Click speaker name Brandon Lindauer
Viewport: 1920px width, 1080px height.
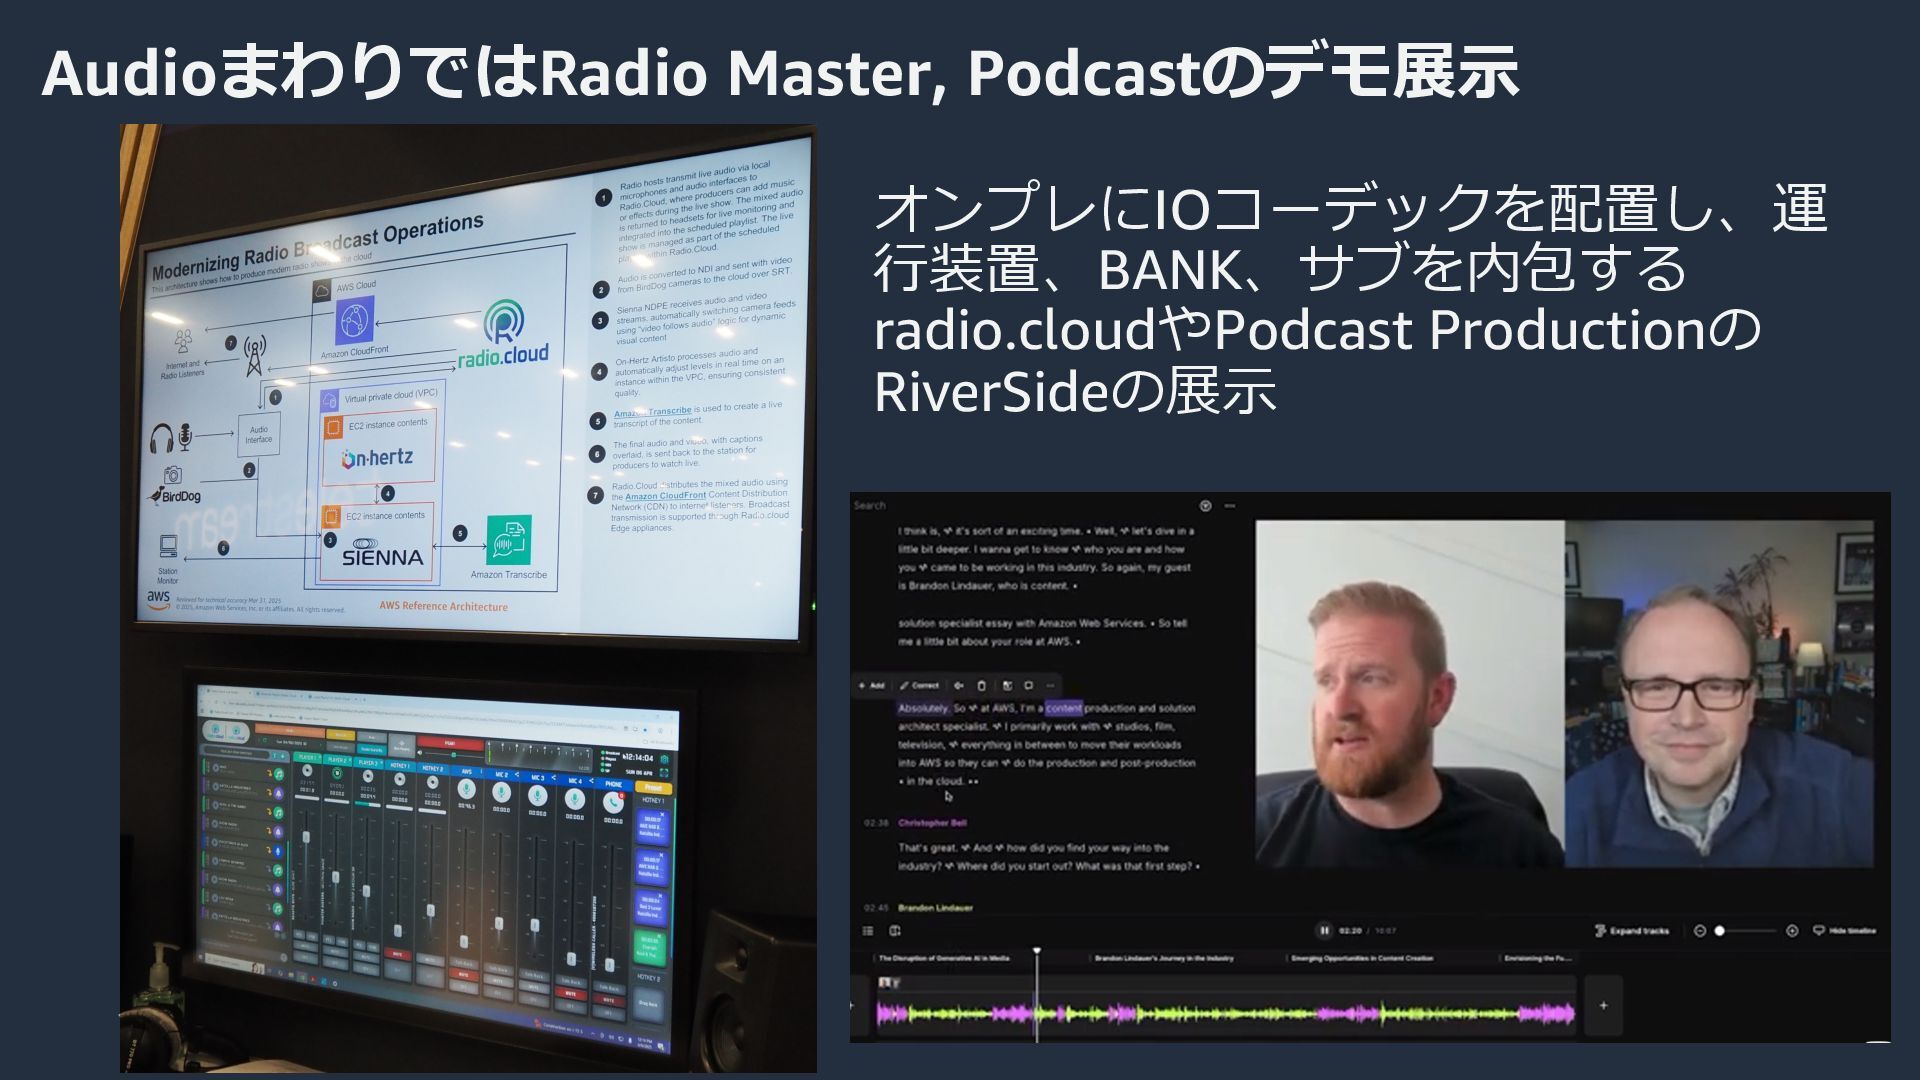pos(935,908)
